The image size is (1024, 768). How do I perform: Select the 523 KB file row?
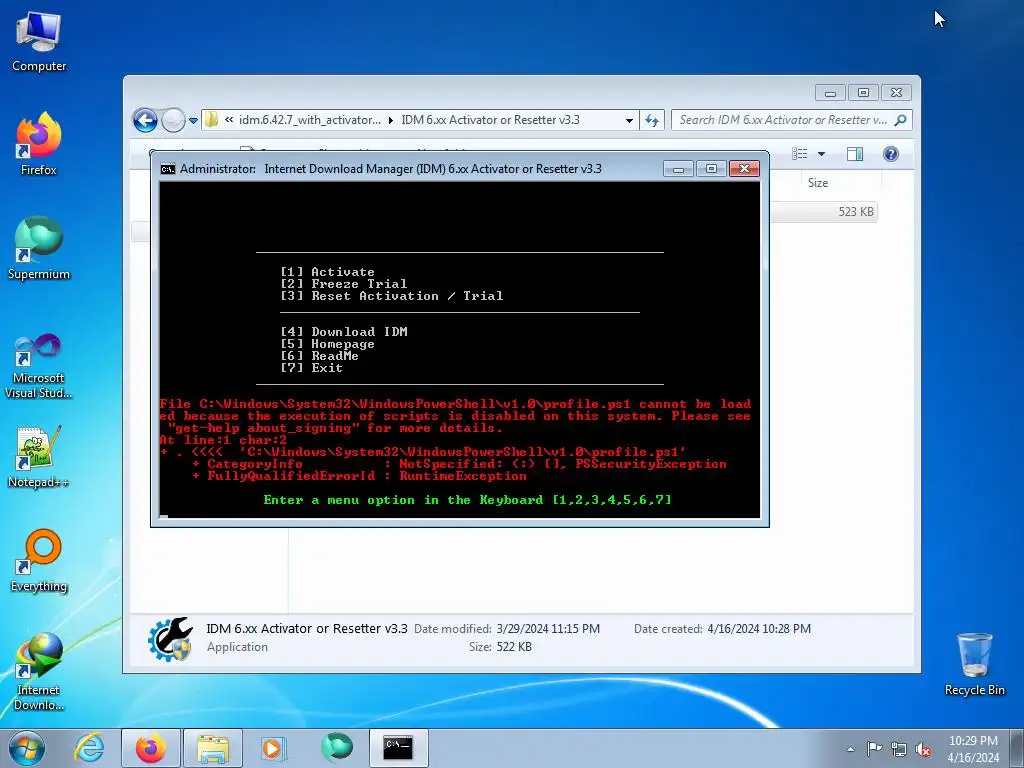pyautogui.click(x=824, y=212)
